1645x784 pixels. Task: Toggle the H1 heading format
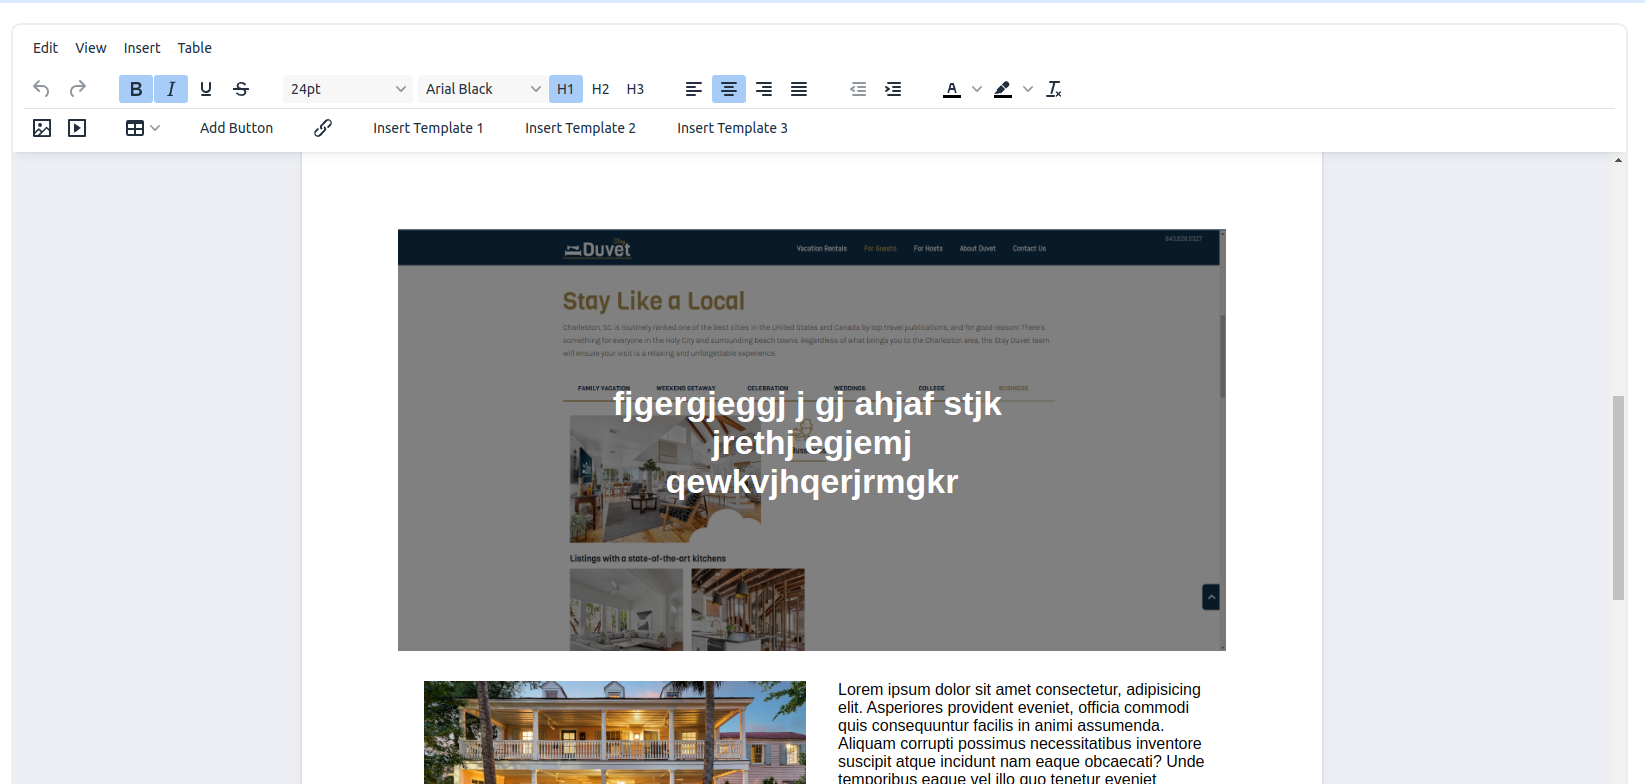[565, 89]
